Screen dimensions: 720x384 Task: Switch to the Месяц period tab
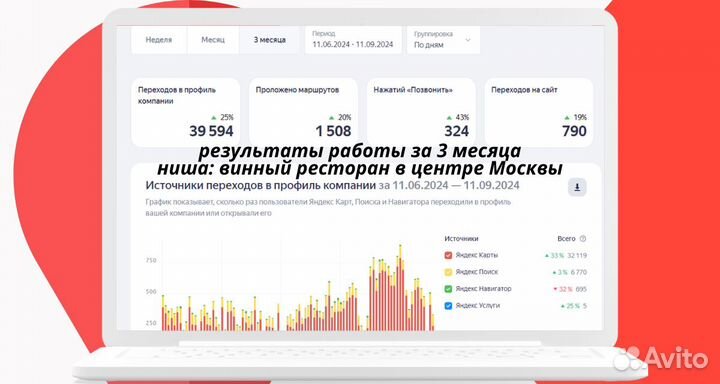coord(213,40)
